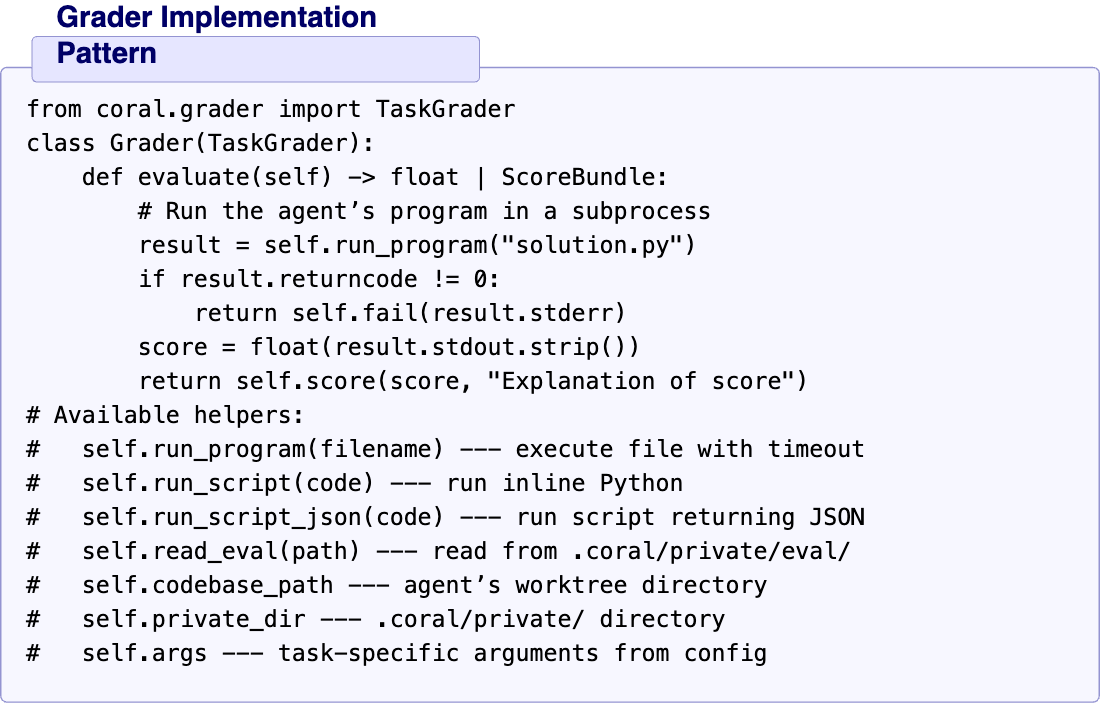The height and width of the screenshot is (704, 1100).
Task: Click the "return self.score(...)" line
Action: click(473, 381)
